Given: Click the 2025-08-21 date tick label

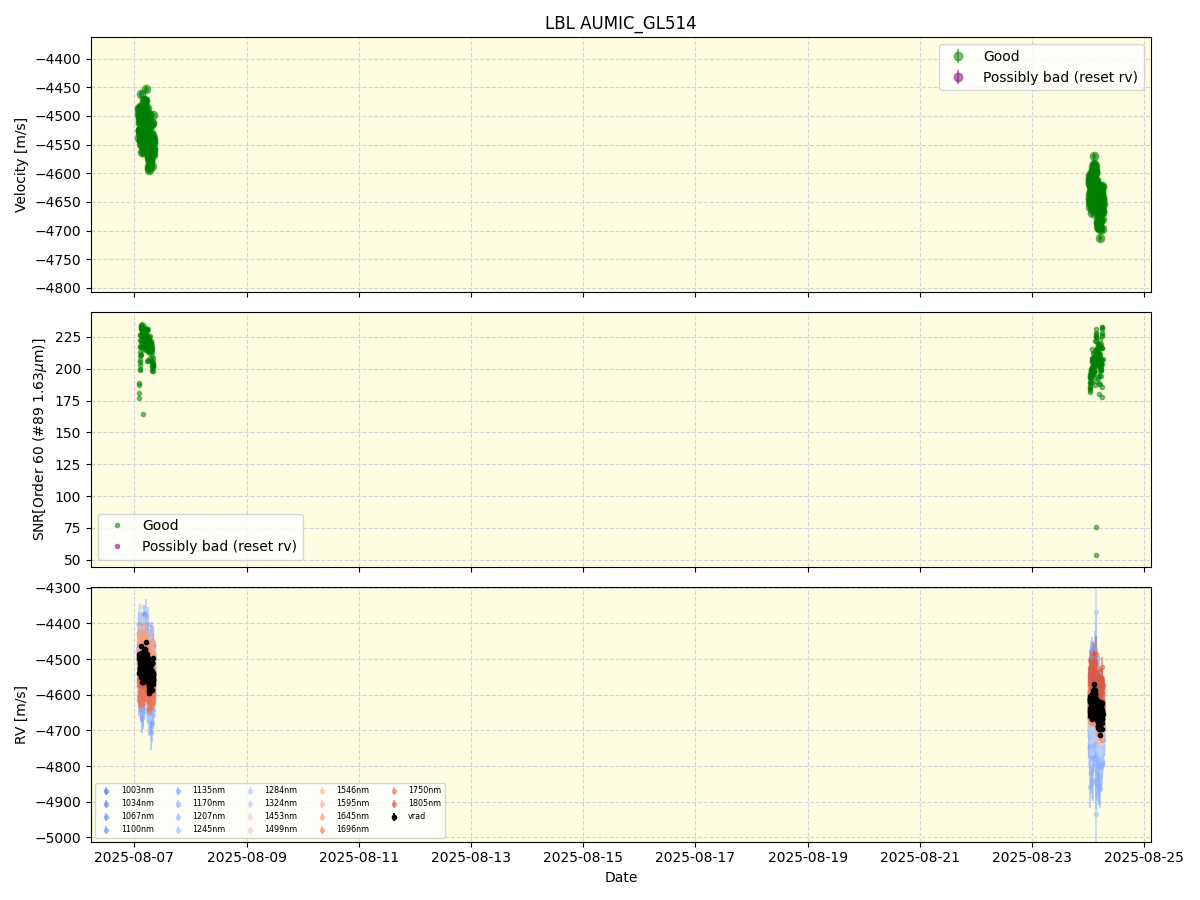Looking at the screenshot, I should (x=920, y=857).
